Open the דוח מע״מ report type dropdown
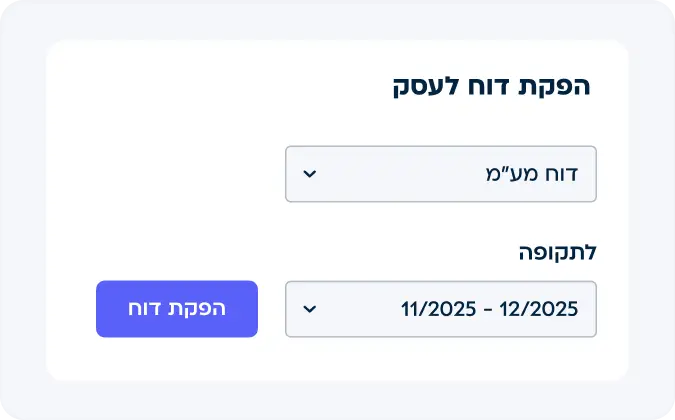 (x=441, y=174)
